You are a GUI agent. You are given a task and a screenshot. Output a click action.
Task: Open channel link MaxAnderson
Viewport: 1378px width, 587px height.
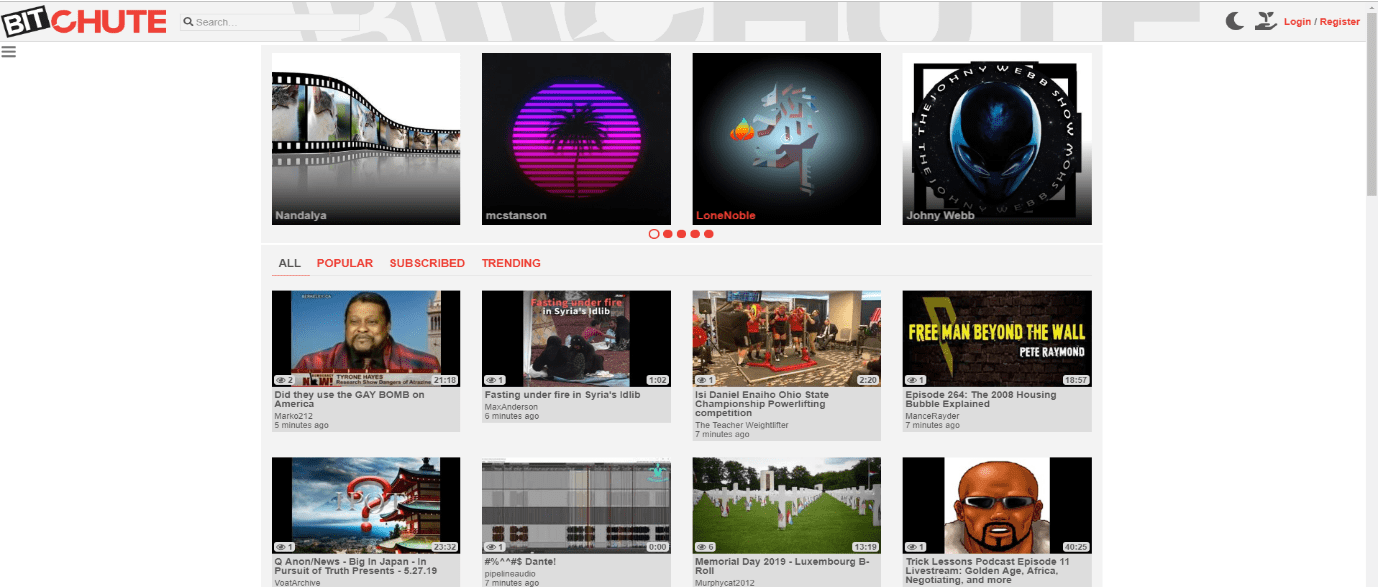[510, 406]
